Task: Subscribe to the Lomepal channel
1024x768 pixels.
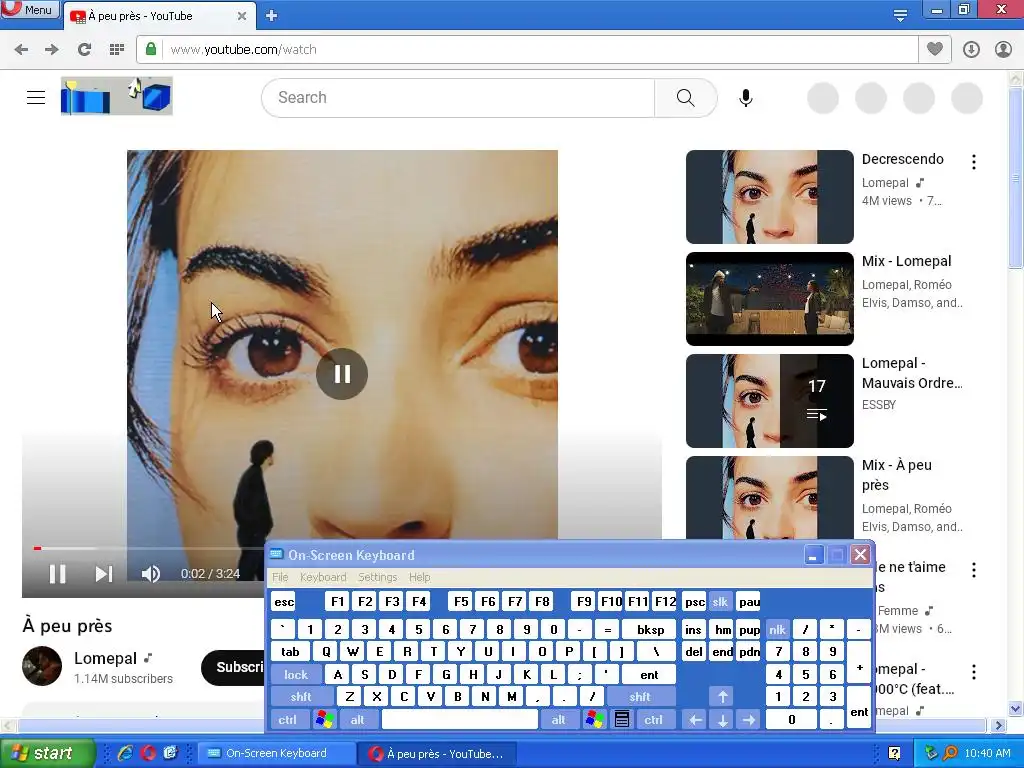Action: coord(234,667)
